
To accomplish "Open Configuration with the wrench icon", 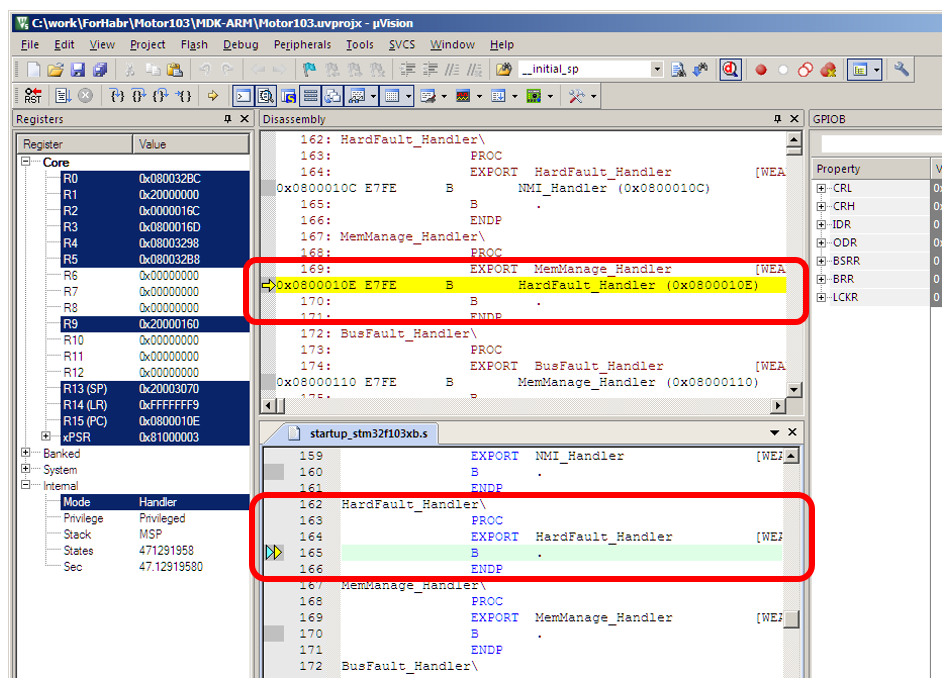I will pyautogui.click(x=901, y=69).
